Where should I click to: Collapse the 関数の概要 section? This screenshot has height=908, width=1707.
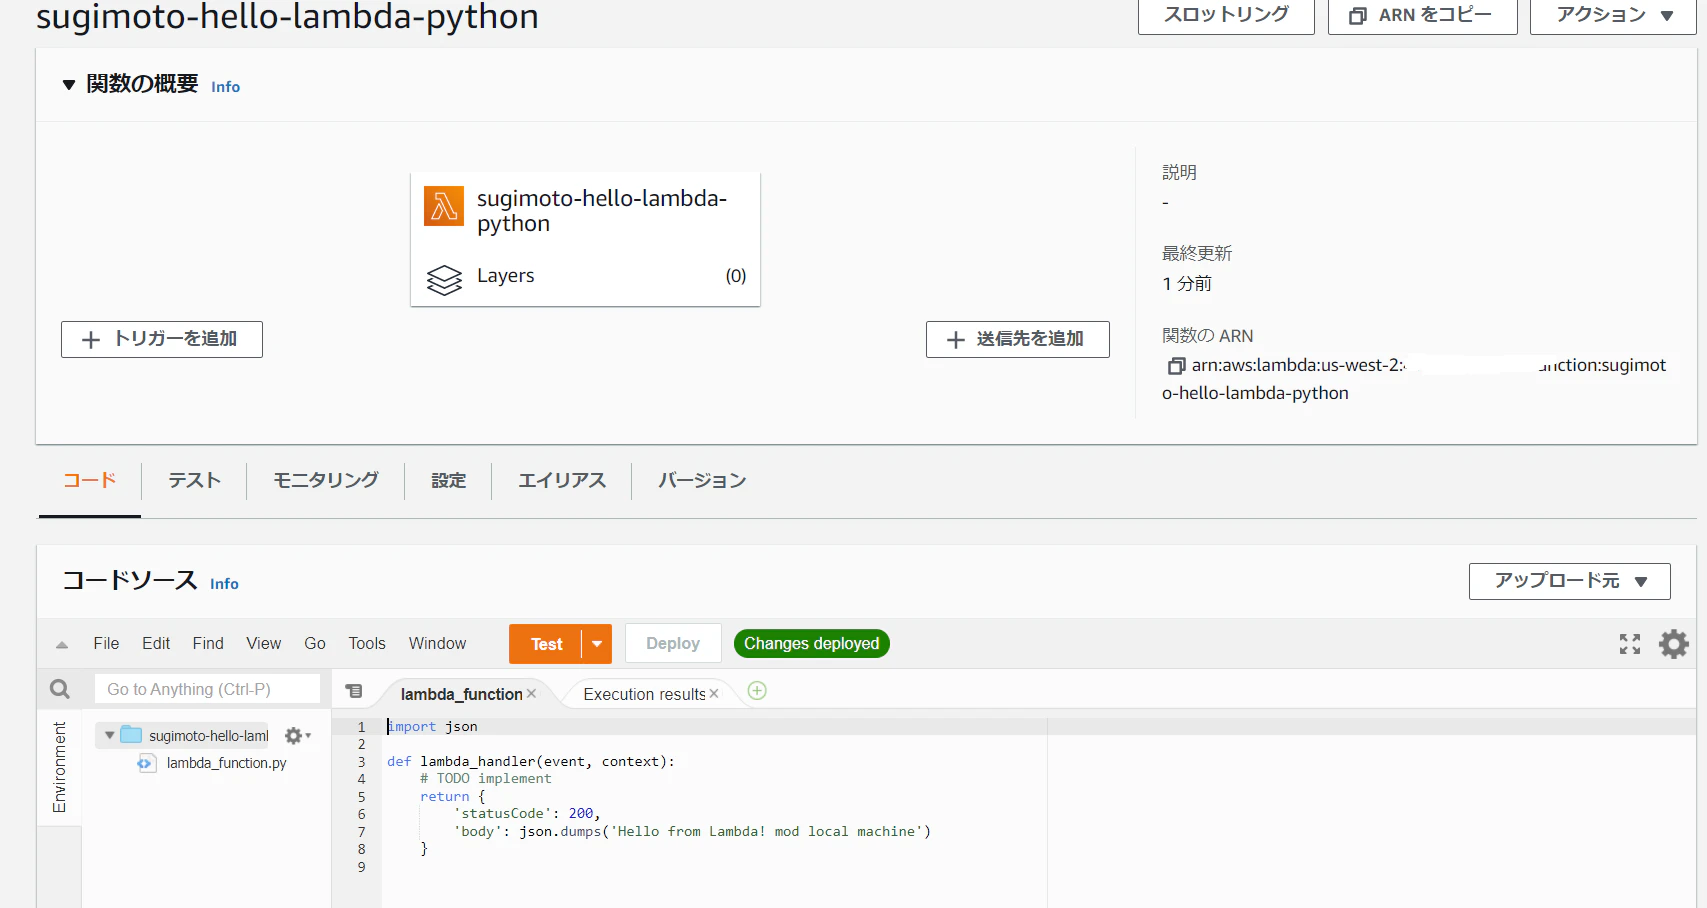pos(69,85)
